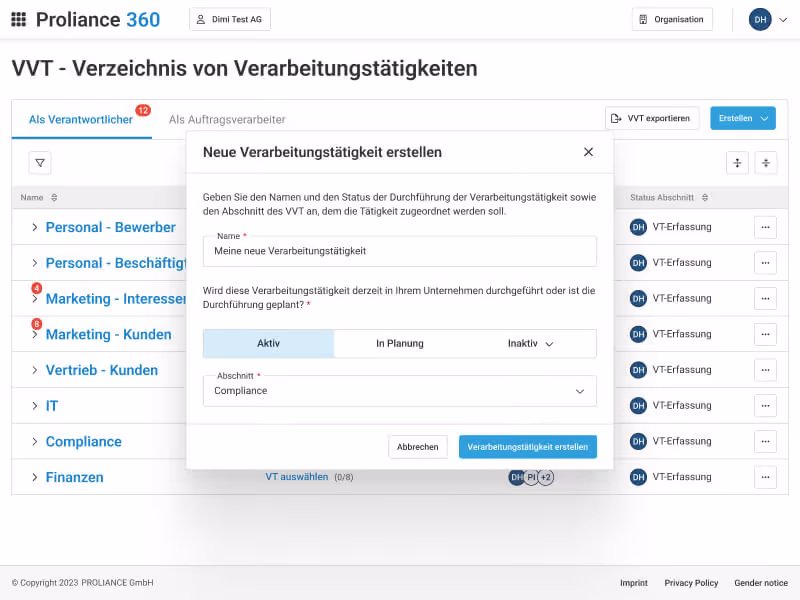
Task: Expand the Finanzen row chevron
Action: pyautogui.click(x=35, y=477)
